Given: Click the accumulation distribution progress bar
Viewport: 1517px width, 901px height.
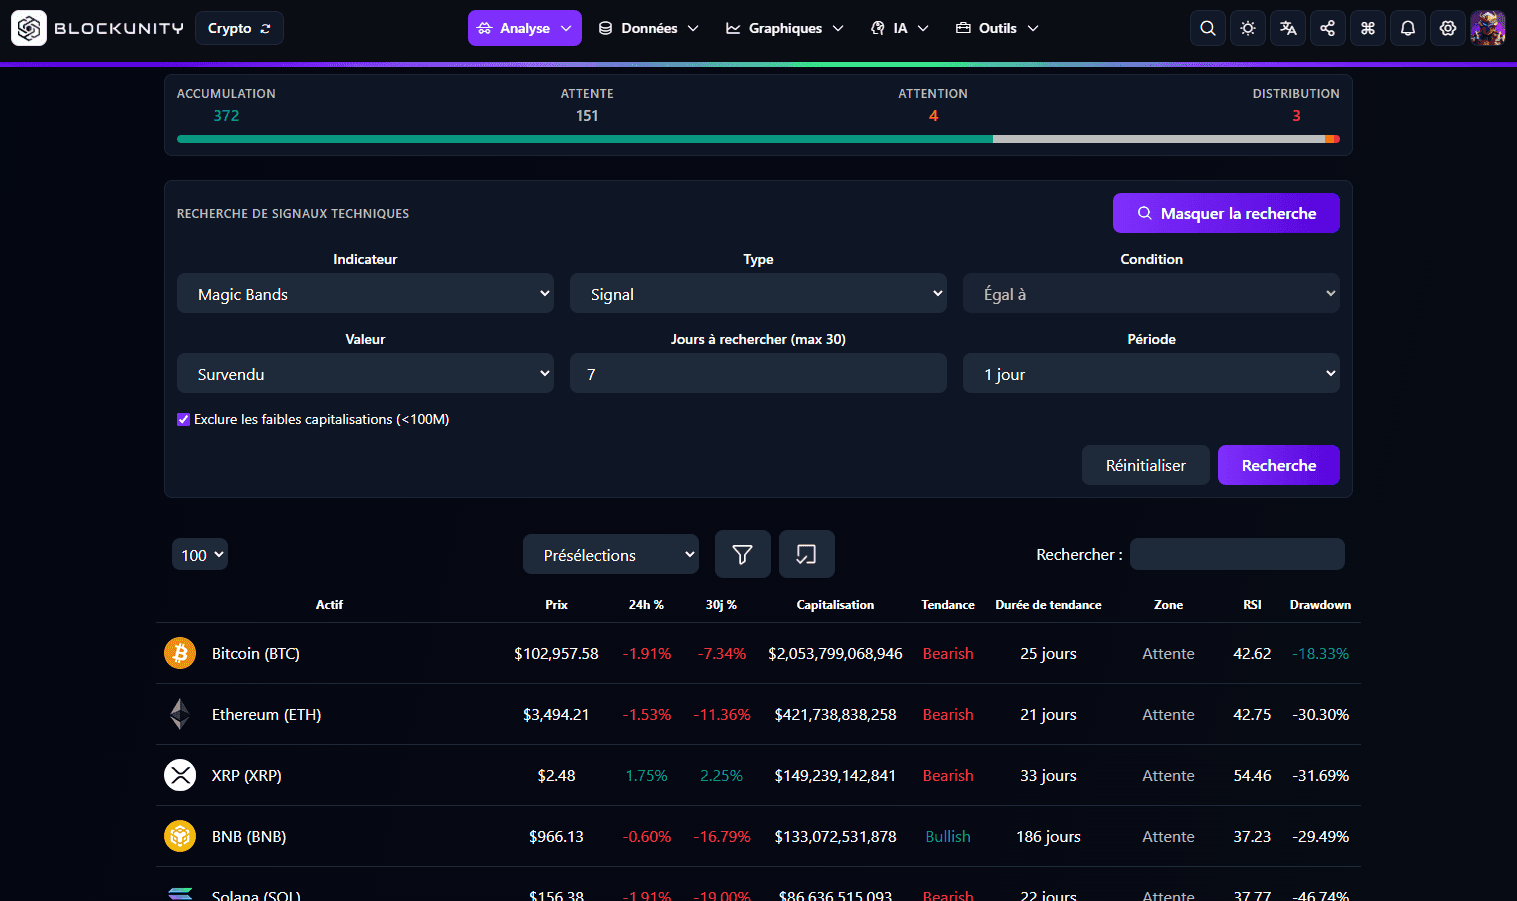Looking at the screenshot, I should 758,139.
